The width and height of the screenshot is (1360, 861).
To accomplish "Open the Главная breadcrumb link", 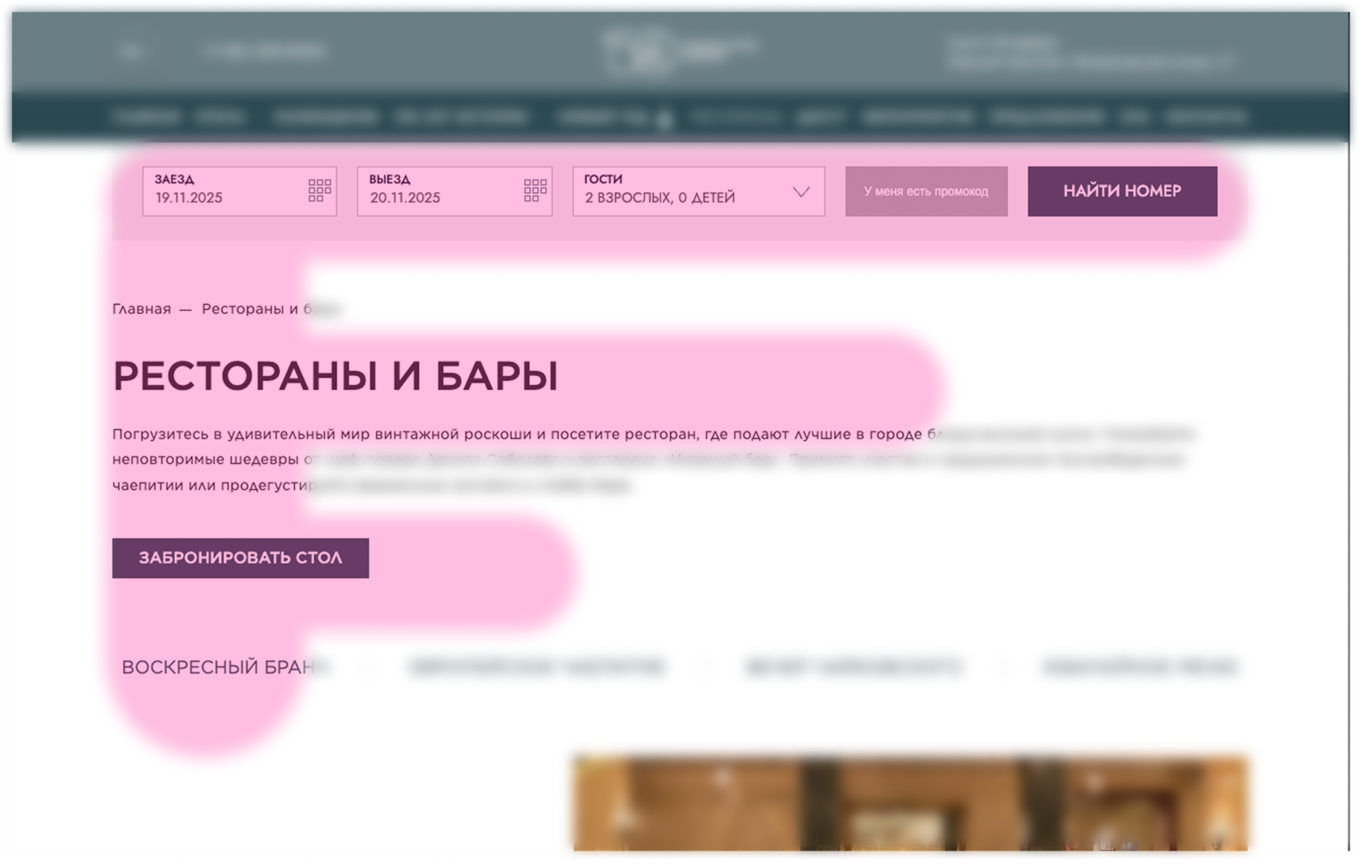I will (141, 309).
